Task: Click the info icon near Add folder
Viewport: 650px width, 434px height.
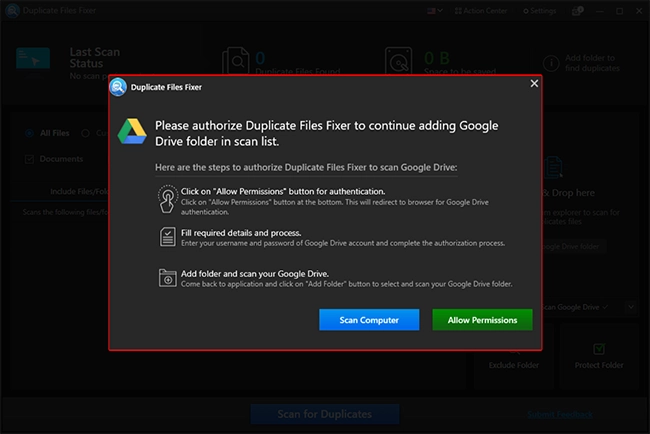Action: click(551, 63)
